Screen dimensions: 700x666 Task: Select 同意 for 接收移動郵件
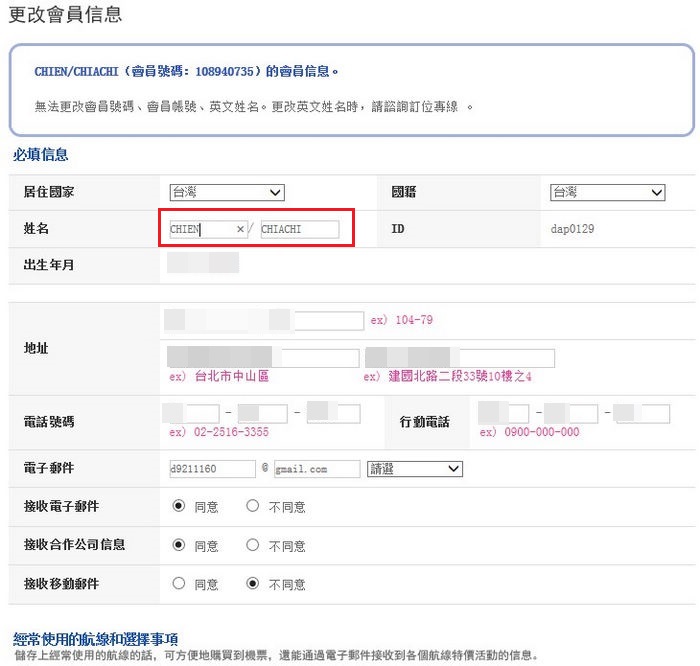pos(179,584)
